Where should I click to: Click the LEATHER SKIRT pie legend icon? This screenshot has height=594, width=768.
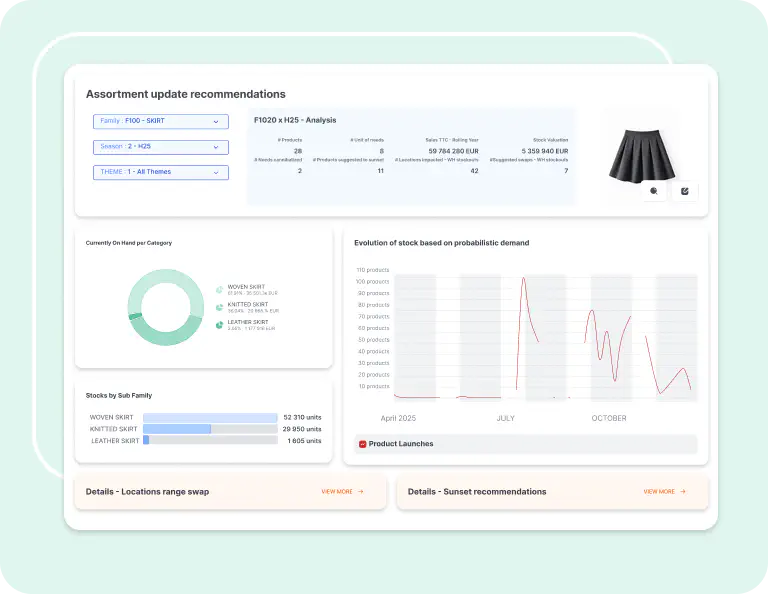219,325
